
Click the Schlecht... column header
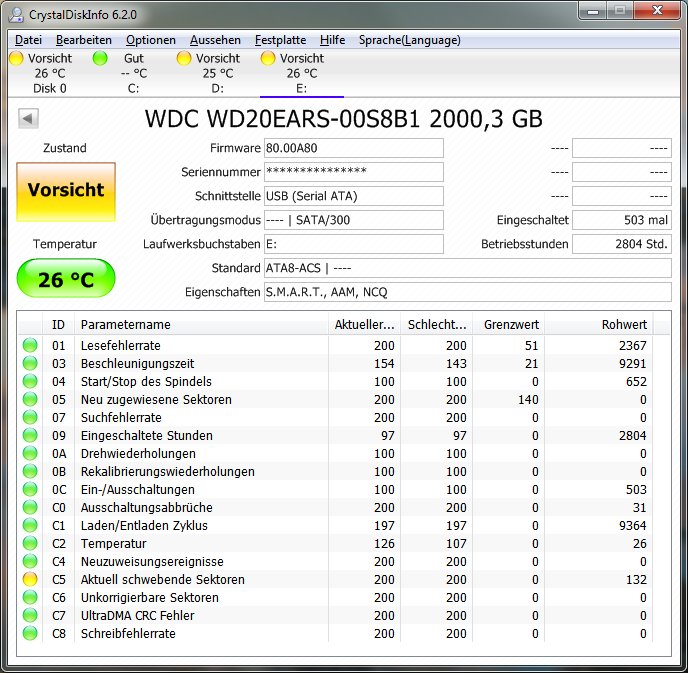[437, 325]
